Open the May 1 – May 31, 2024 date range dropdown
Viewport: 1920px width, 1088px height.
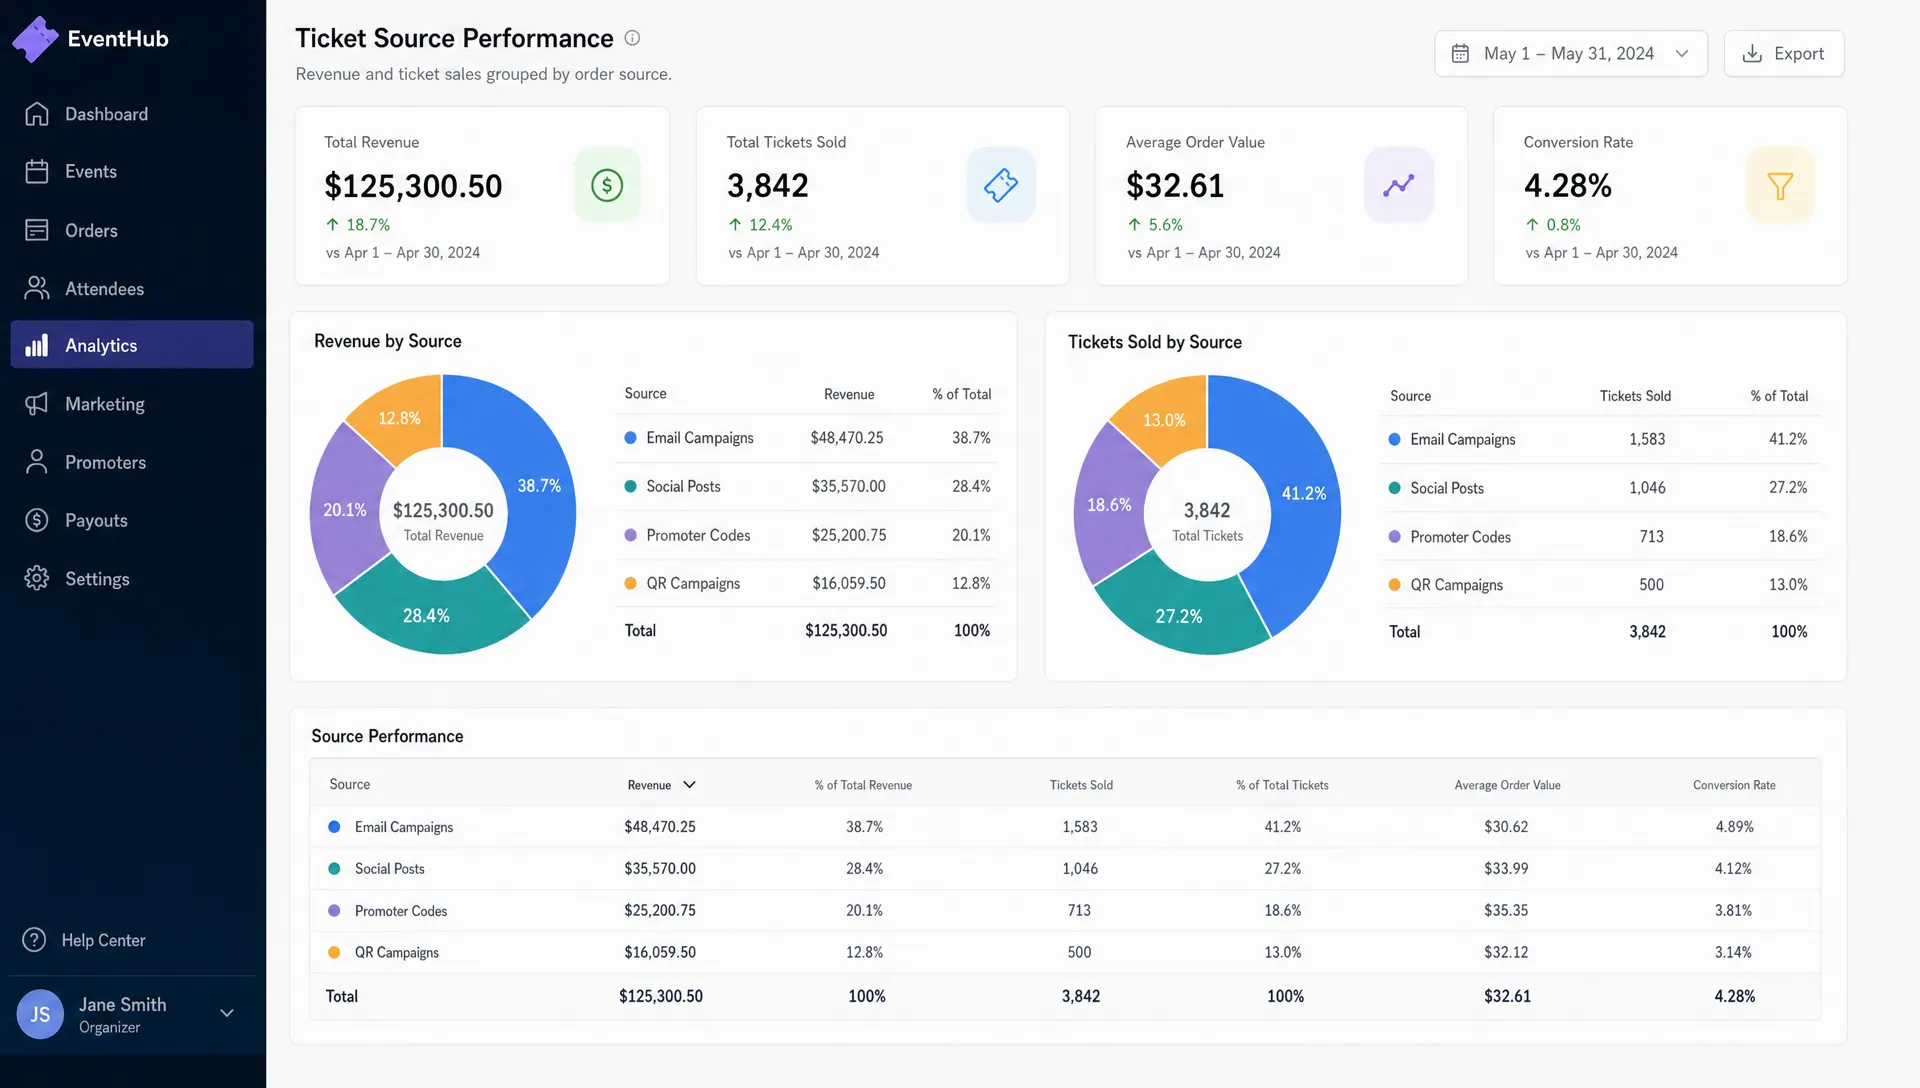tap(1571, 53)
